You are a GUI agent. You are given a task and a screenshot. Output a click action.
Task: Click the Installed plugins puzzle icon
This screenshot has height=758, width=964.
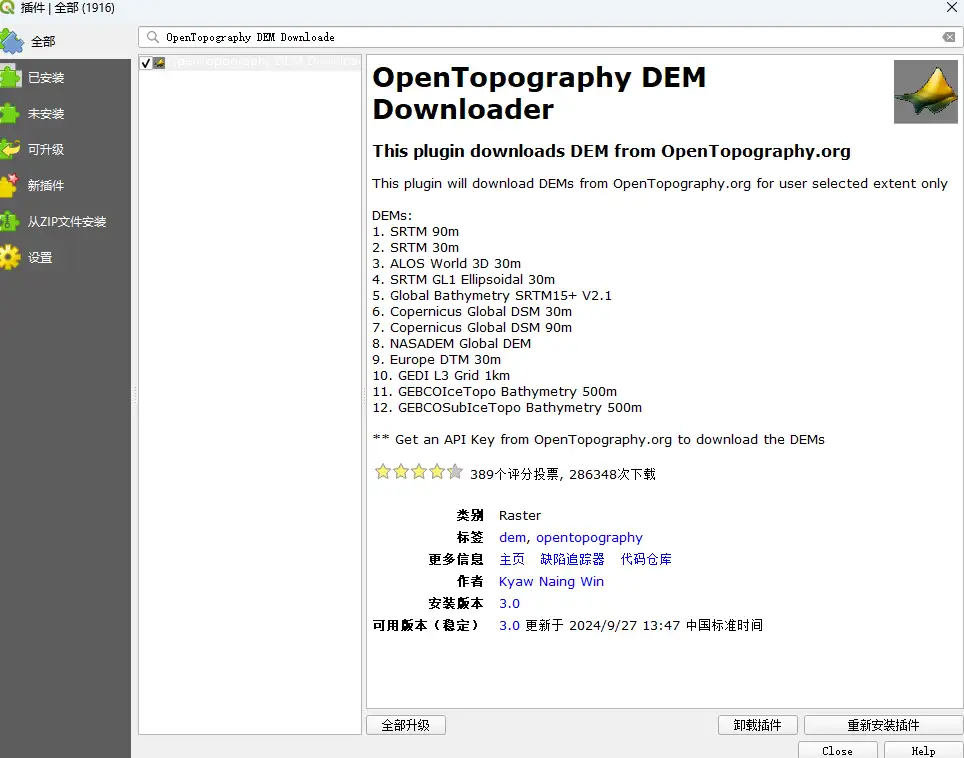(x=10, y=77)
